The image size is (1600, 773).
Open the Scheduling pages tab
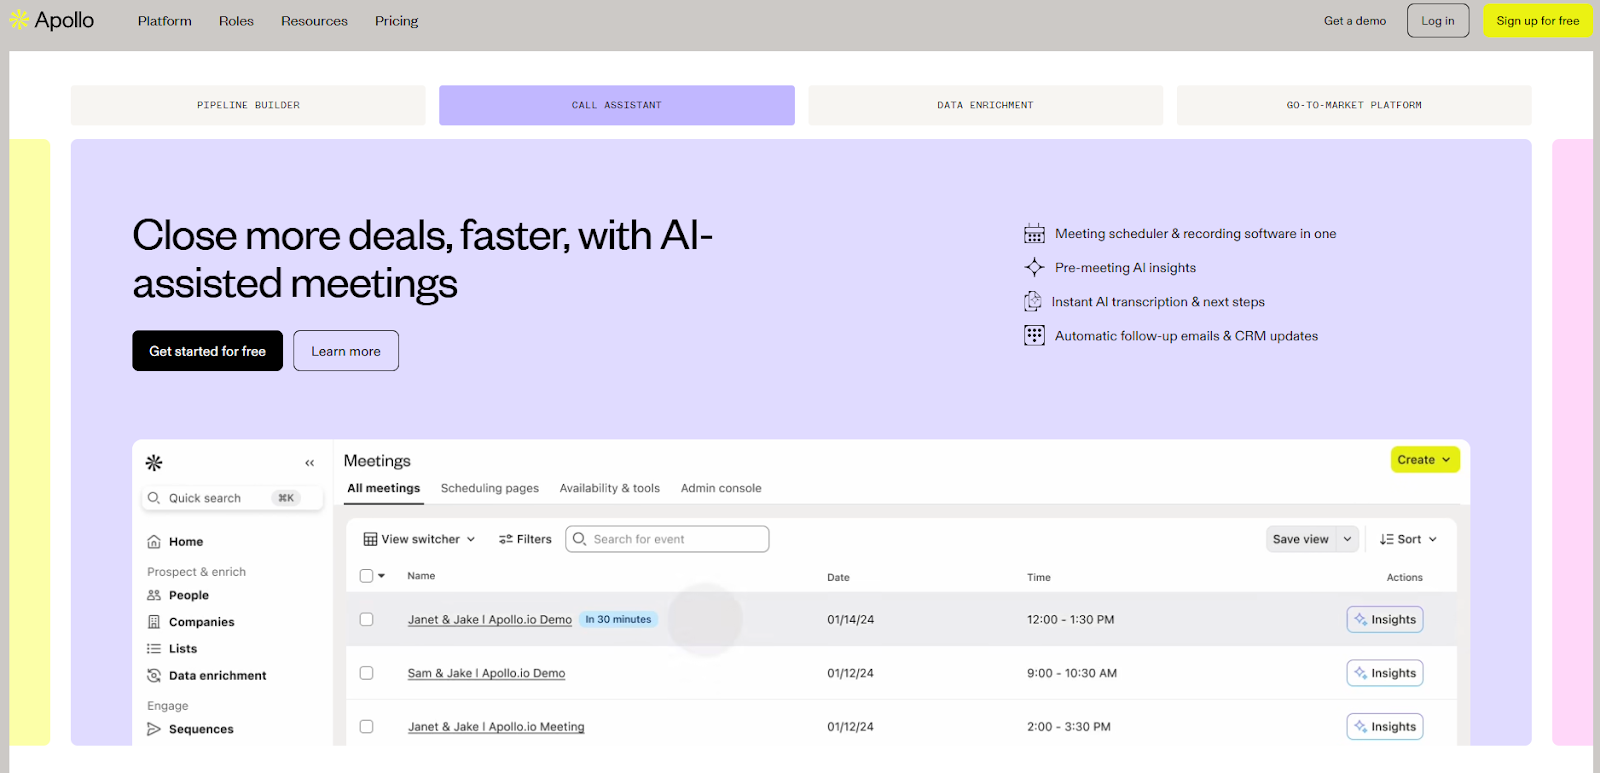[x=490, y=488]
